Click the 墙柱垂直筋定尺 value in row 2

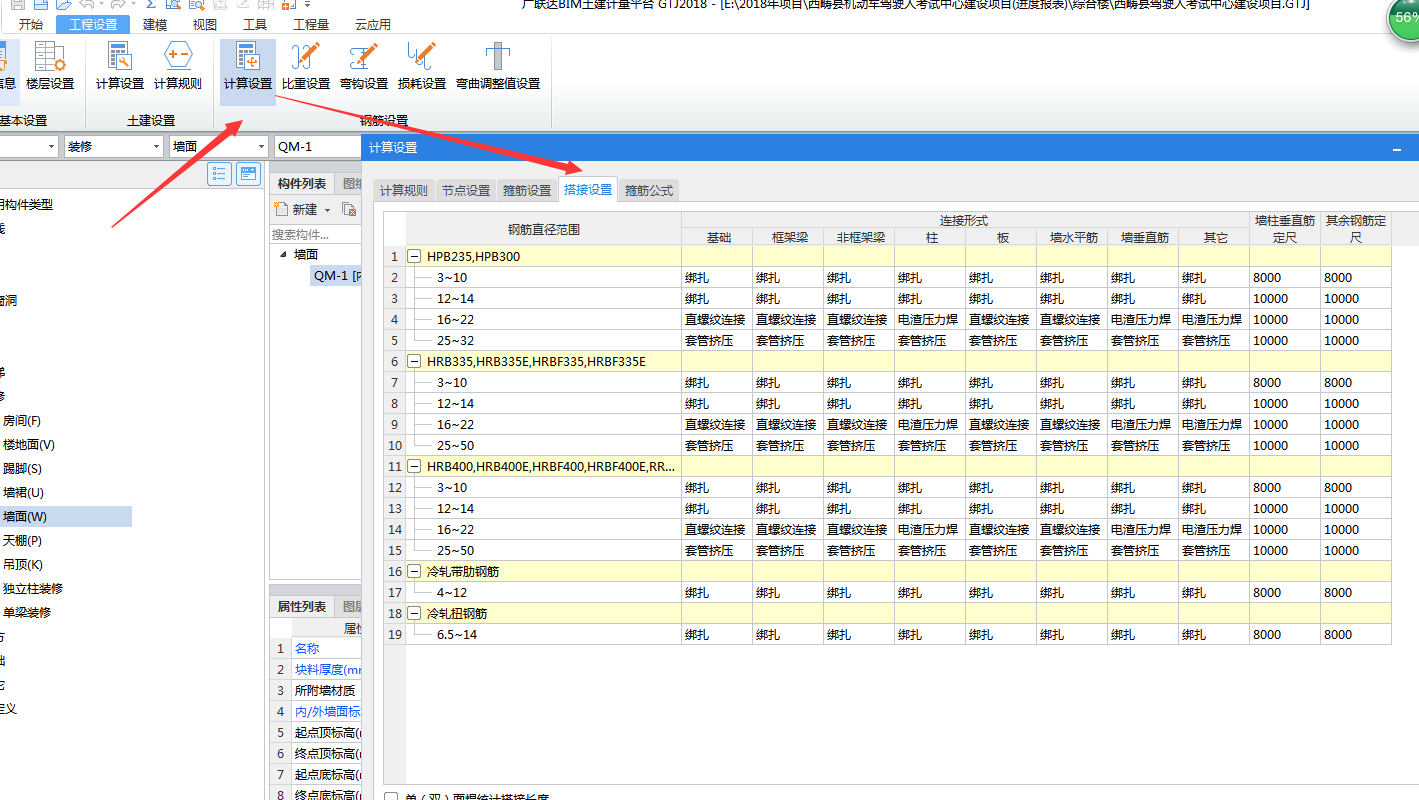(x=1284, y=278)
